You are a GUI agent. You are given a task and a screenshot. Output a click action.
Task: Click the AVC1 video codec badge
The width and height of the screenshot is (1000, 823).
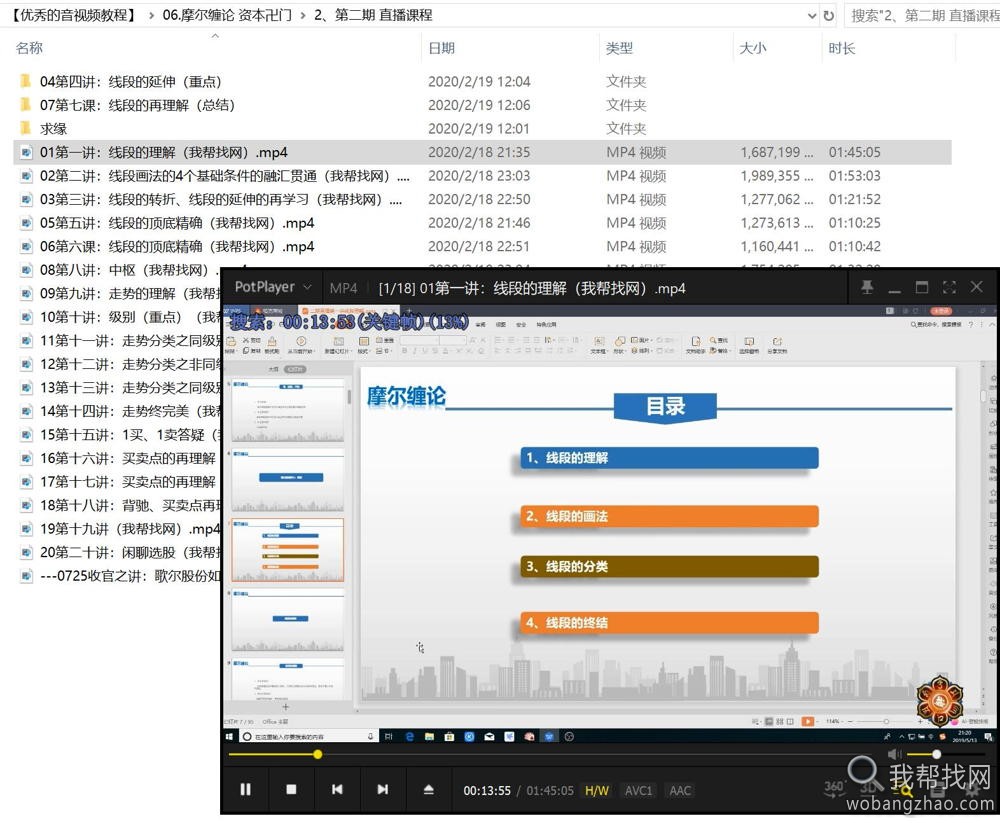(x=638, y=790)
